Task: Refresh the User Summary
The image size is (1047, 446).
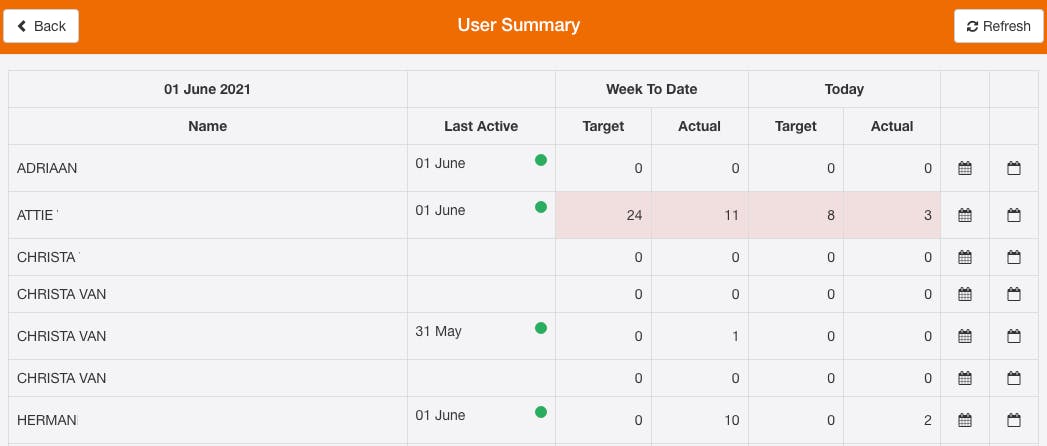Action: click(x=998, y=26)
